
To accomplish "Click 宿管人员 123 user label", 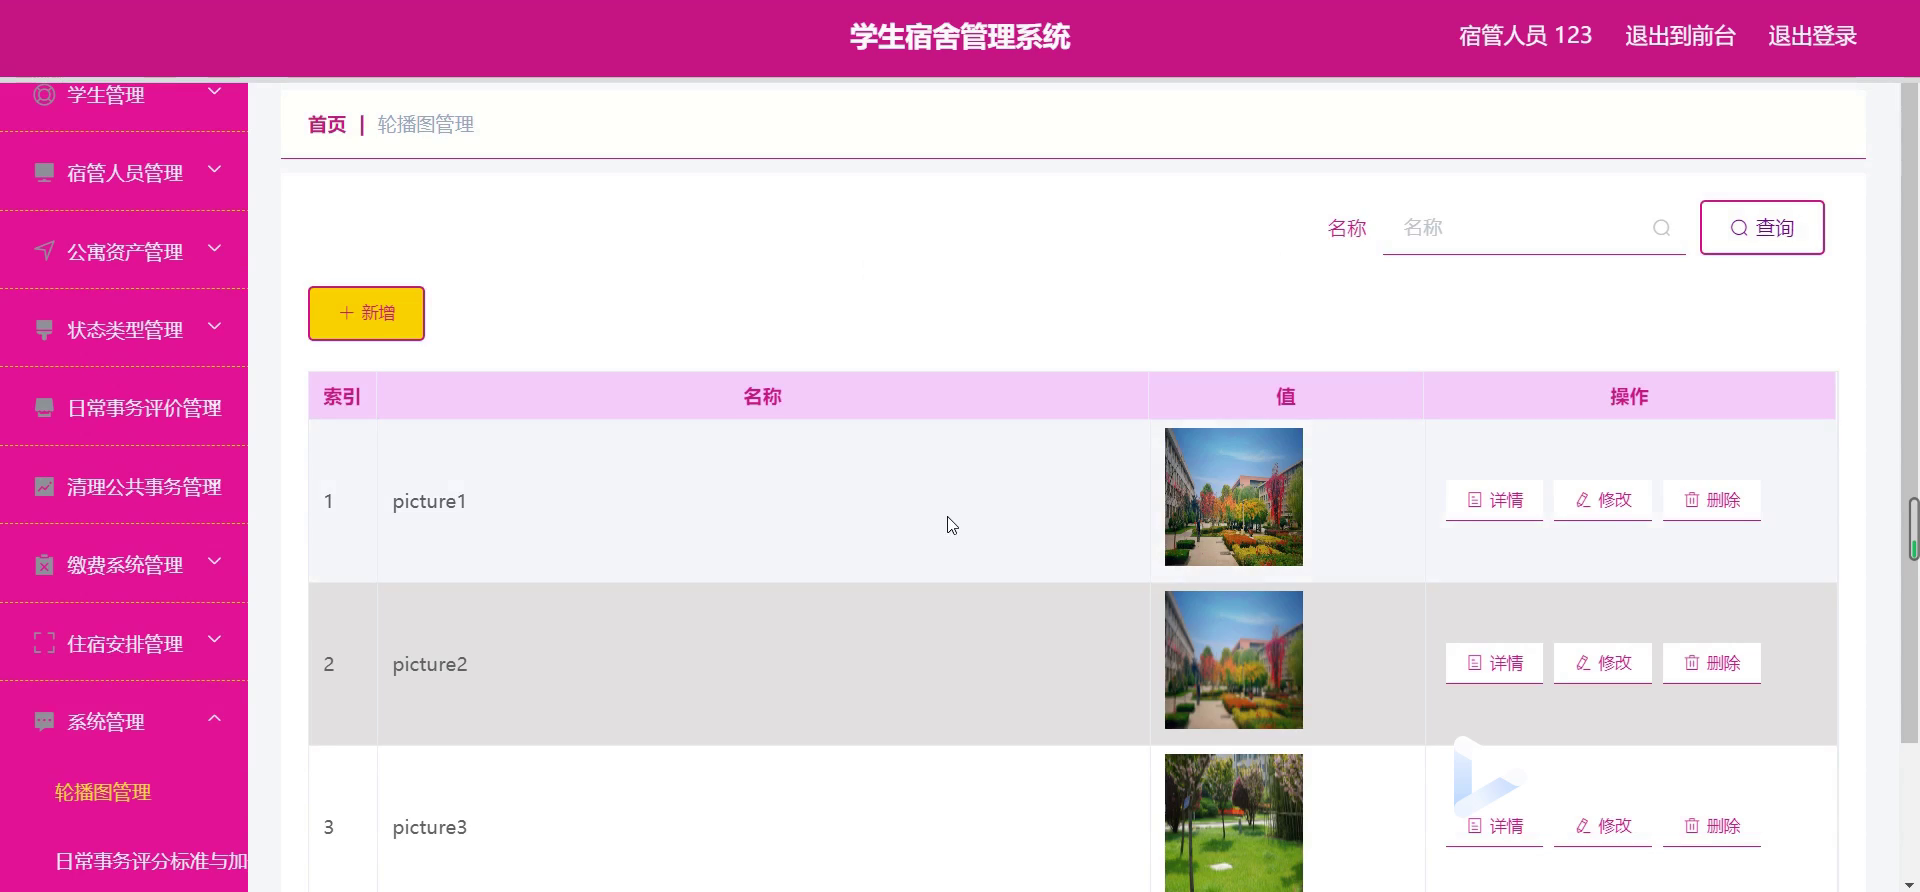I will [1525, 36].
